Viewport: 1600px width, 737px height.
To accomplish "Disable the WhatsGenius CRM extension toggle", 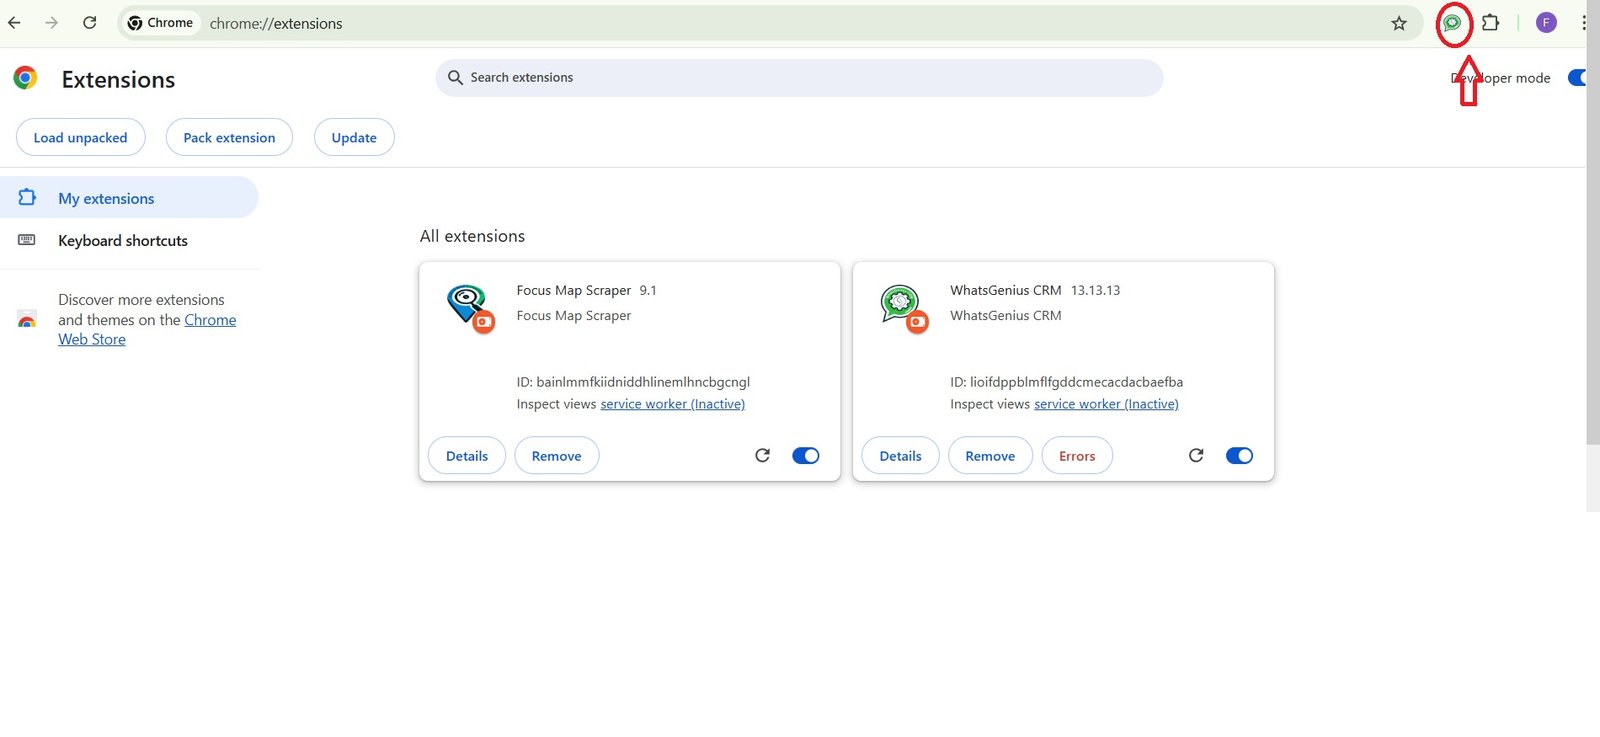I will tap(1239, 456).
